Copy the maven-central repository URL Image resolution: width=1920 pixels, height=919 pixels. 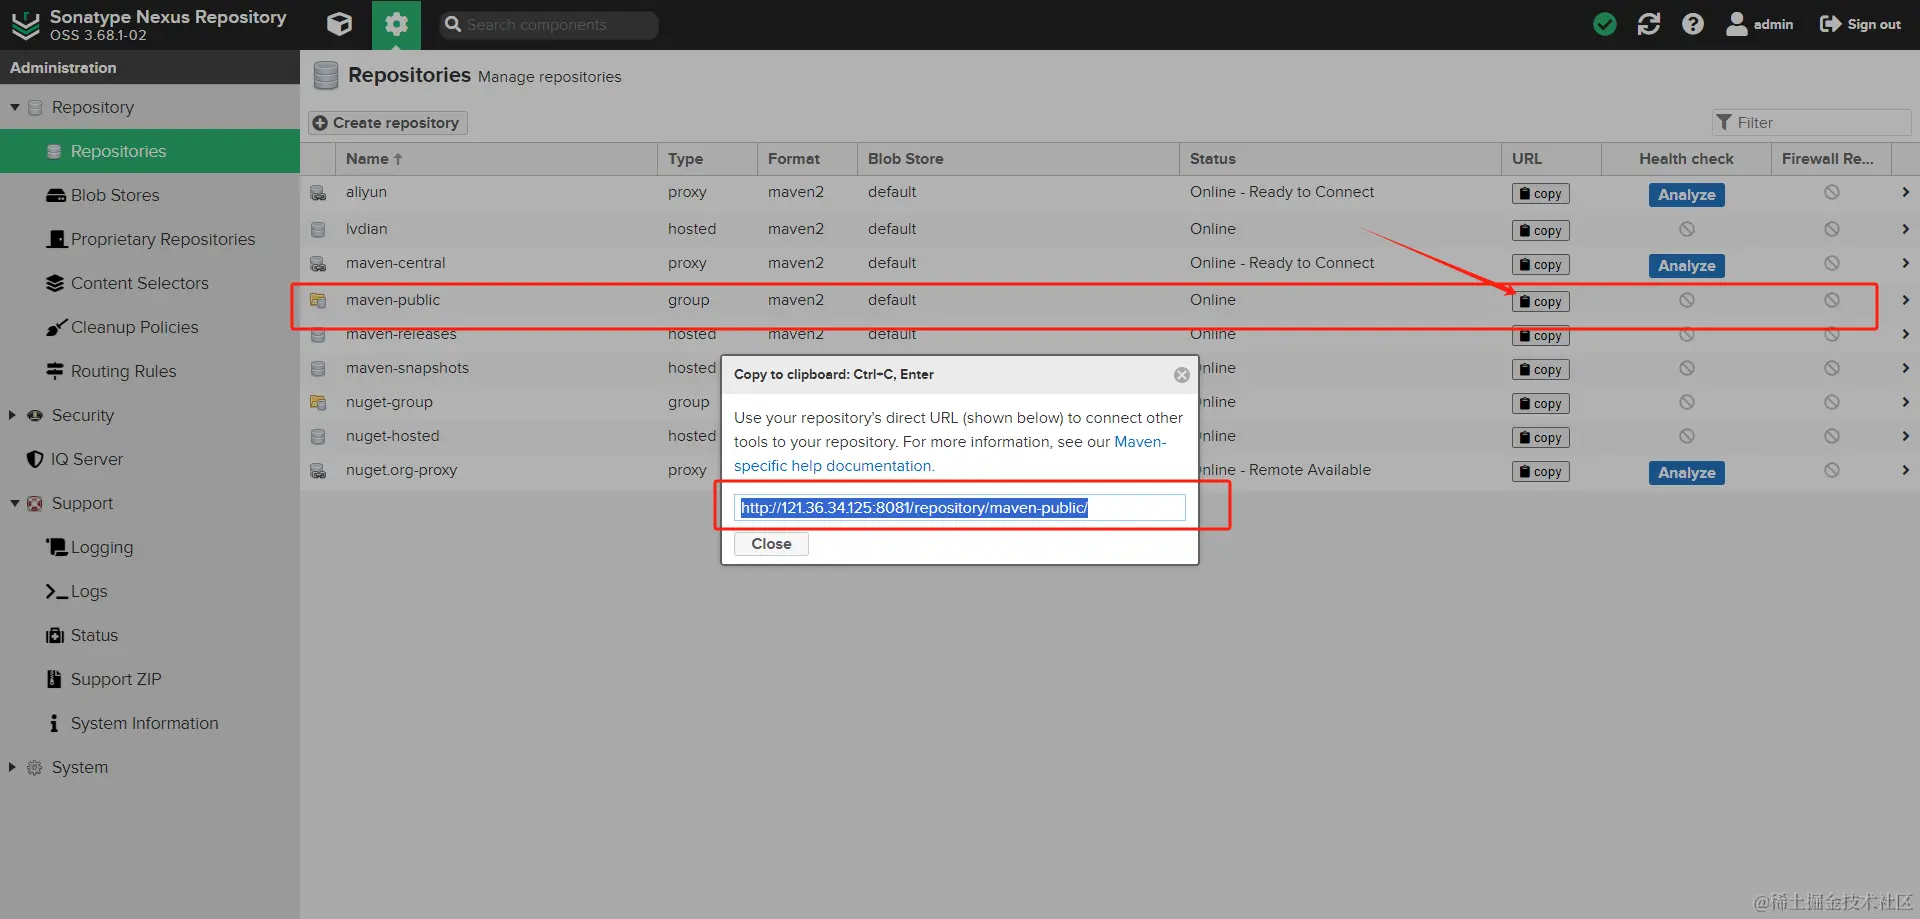(1540, 265)
